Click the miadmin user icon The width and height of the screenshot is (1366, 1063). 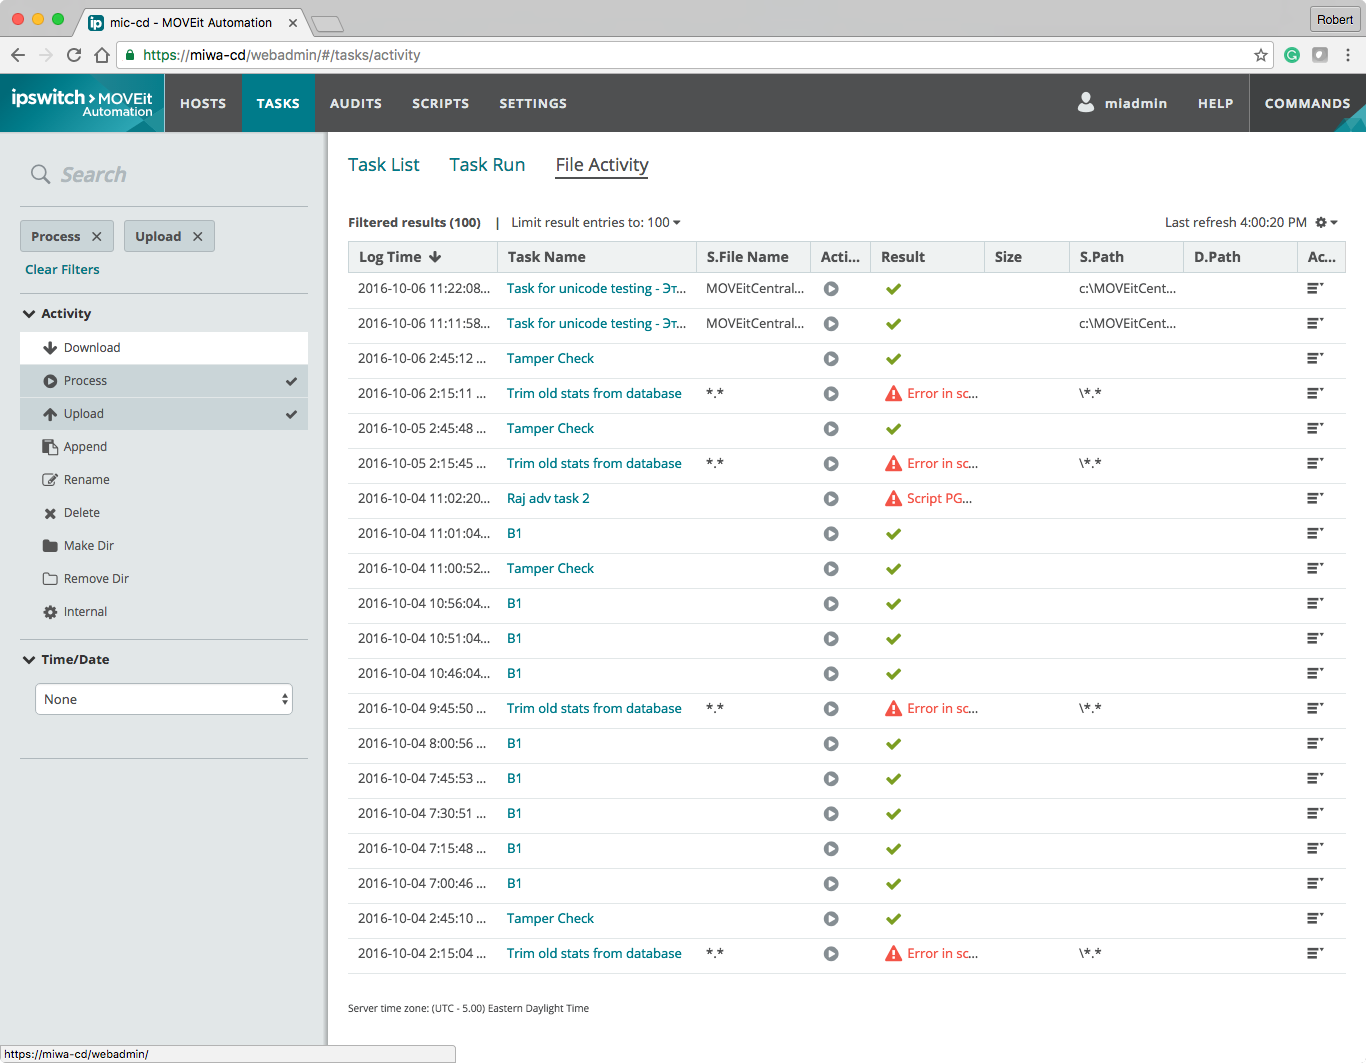(x=1086, y=102)
